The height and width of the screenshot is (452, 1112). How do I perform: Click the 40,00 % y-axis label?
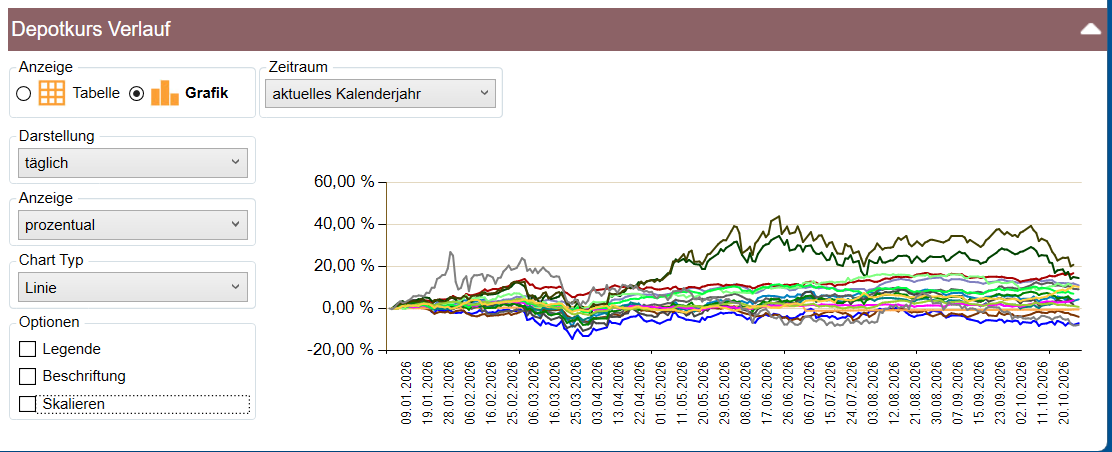click(344, 224)
